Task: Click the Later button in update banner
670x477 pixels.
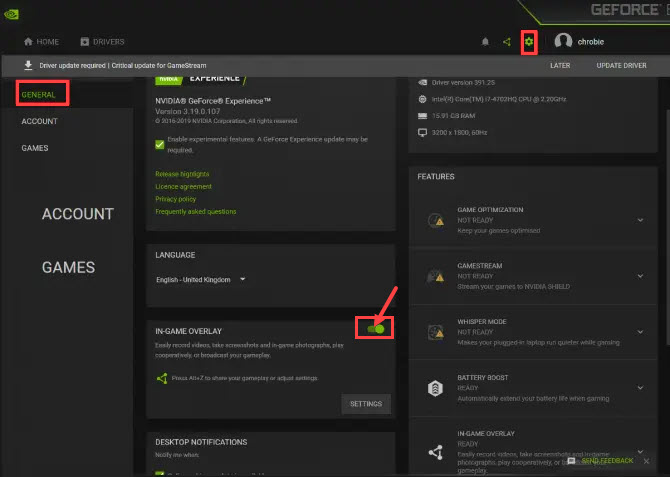Action: click(560, 65)
